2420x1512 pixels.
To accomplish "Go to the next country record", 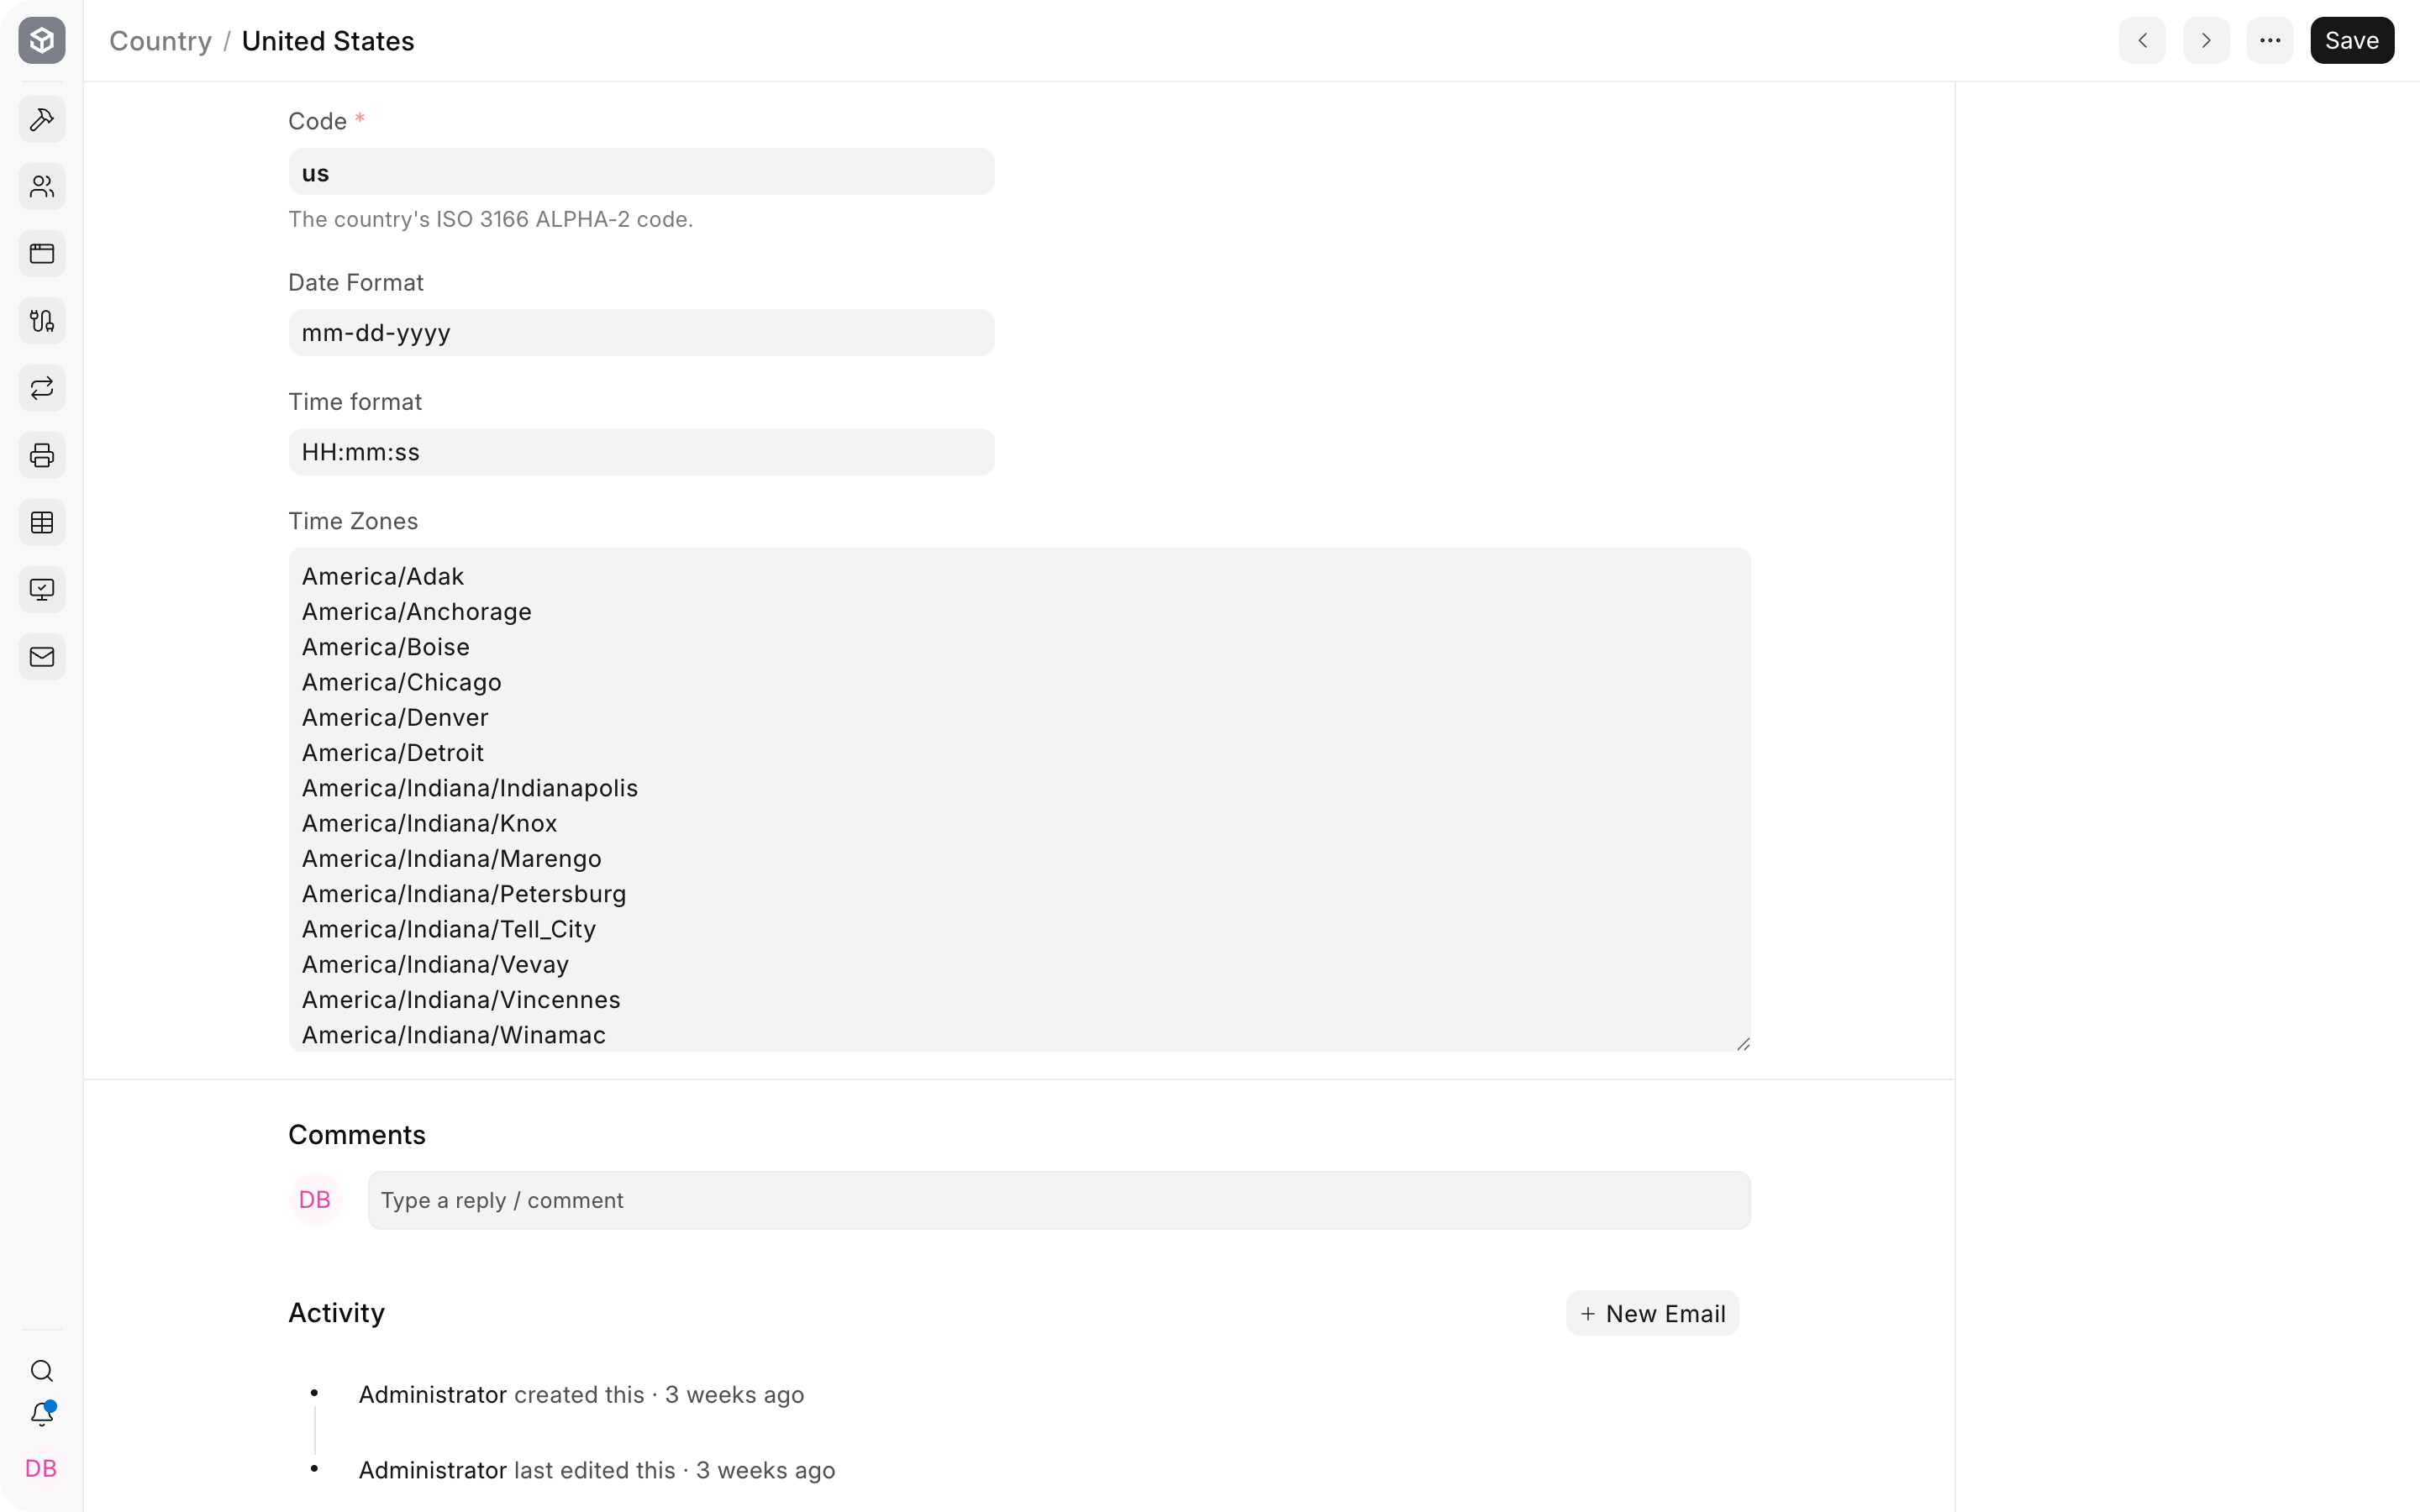I will coord(2205,40).
